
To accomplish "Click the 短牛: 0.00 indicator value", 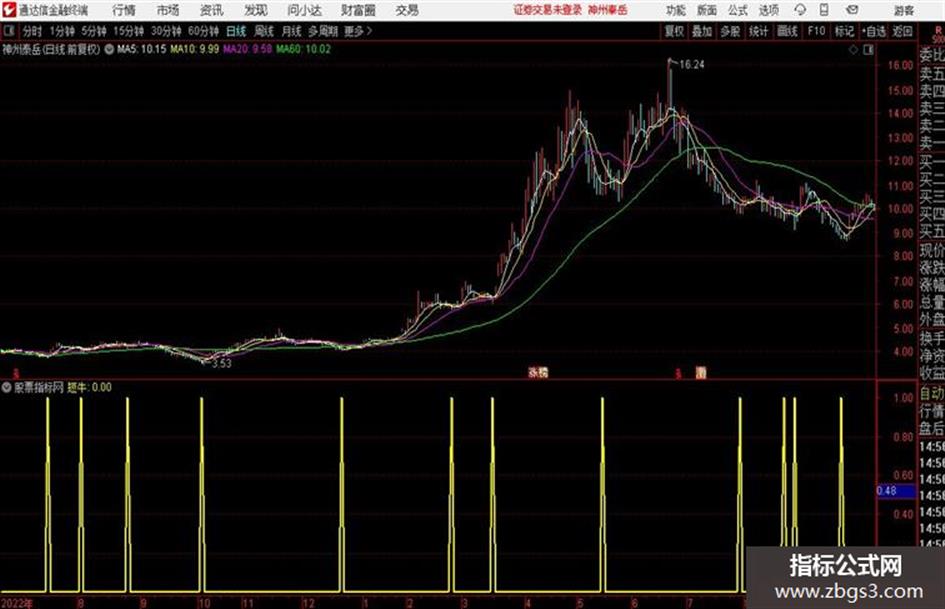I will click(89, 388).
